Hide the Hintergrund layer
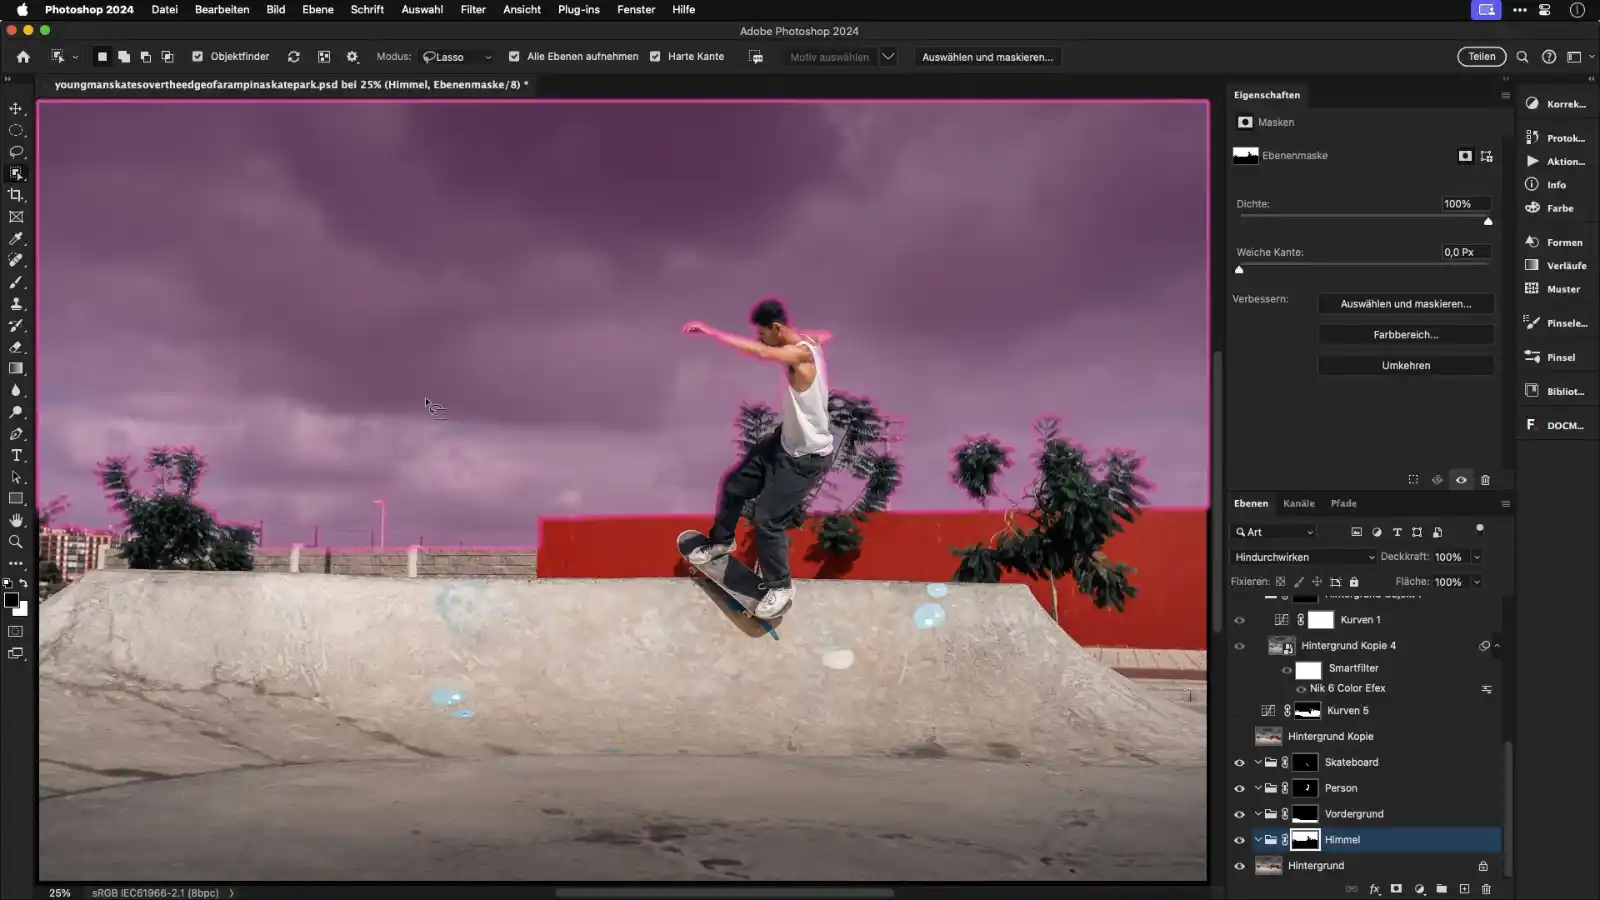Screen dimensions: 1600x900 point(1239,866)
